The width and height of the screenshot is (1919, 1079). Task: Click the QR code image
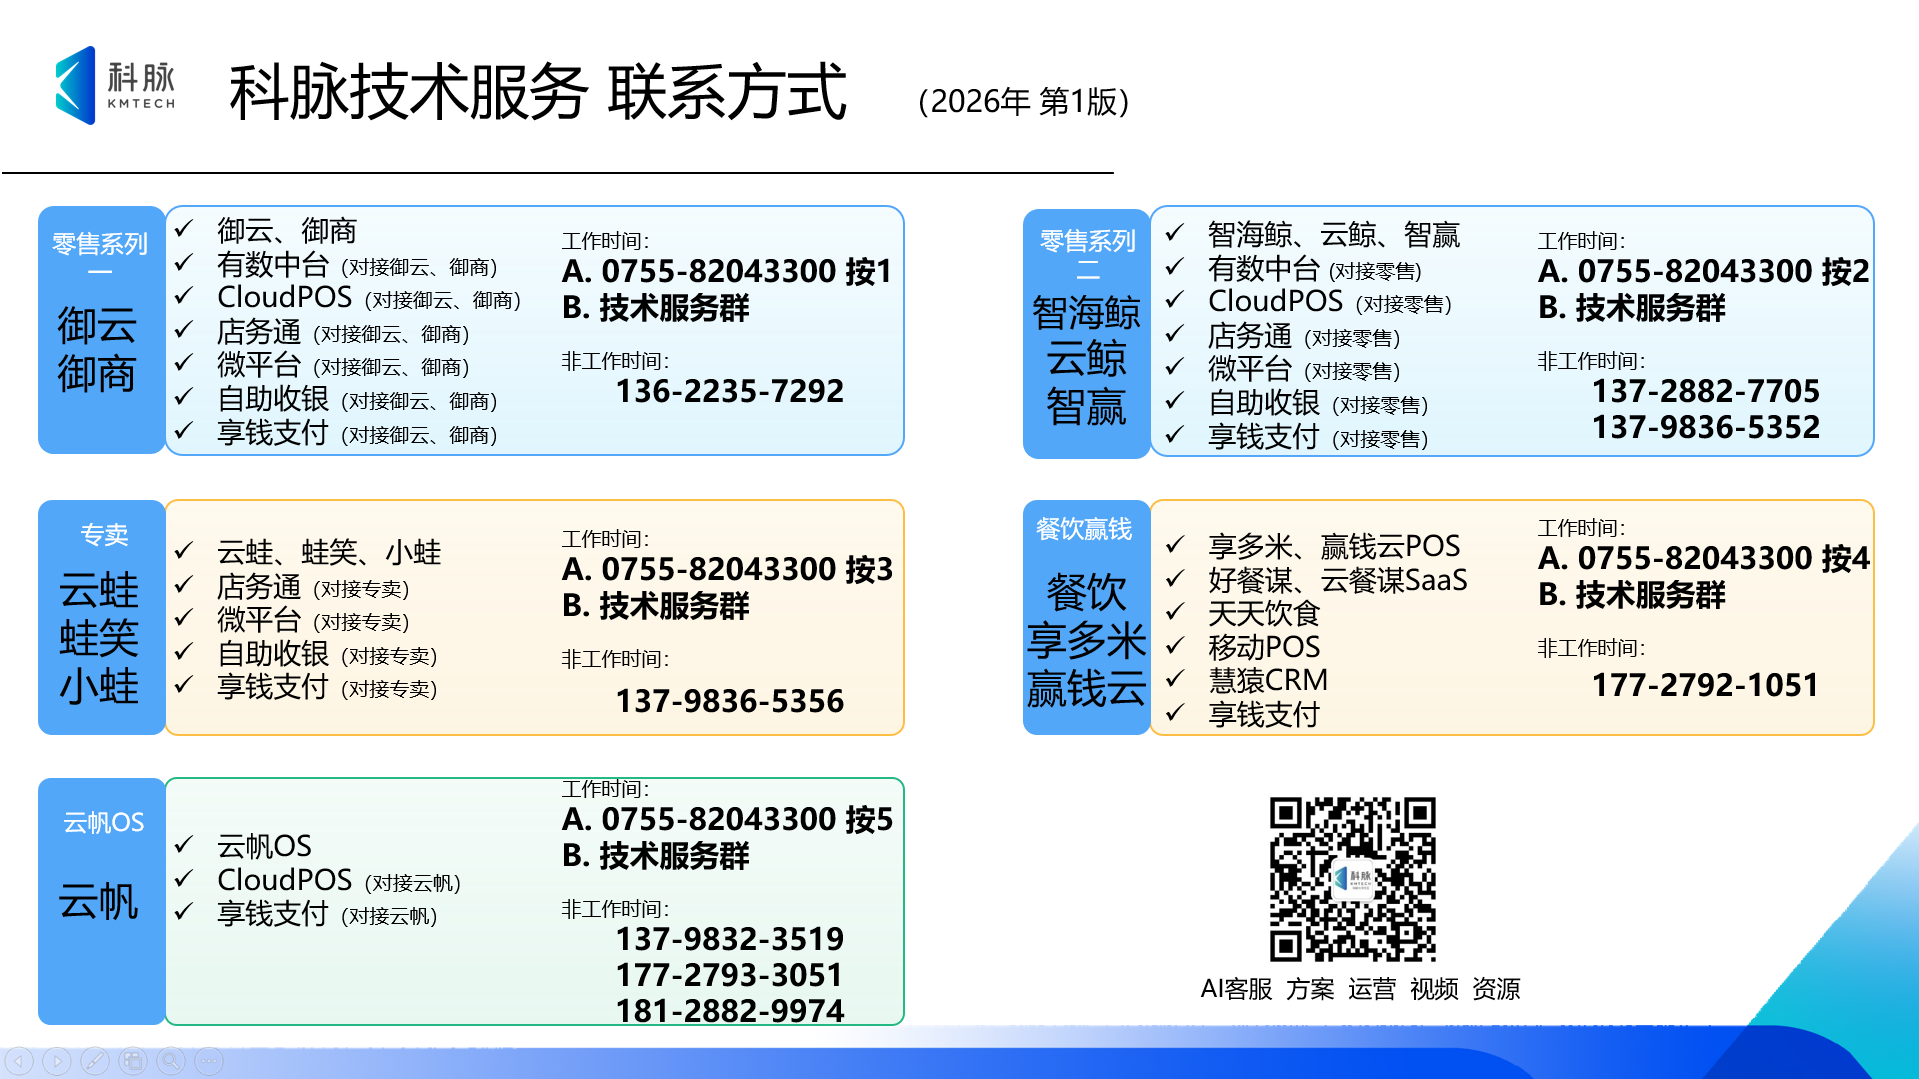click(1352, 879)
